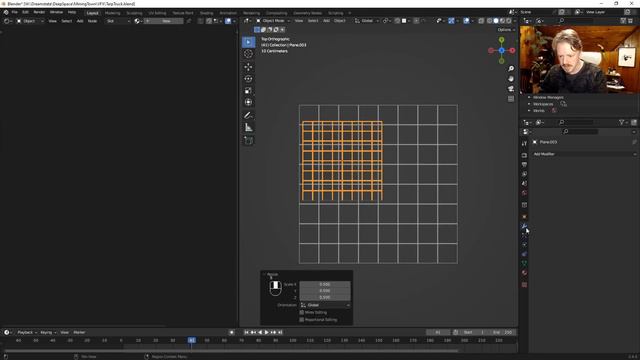Viewport: 640px width, 360px height.
Task: Expand the Workspaces outliner entry
Action: [x=529, y=104]
